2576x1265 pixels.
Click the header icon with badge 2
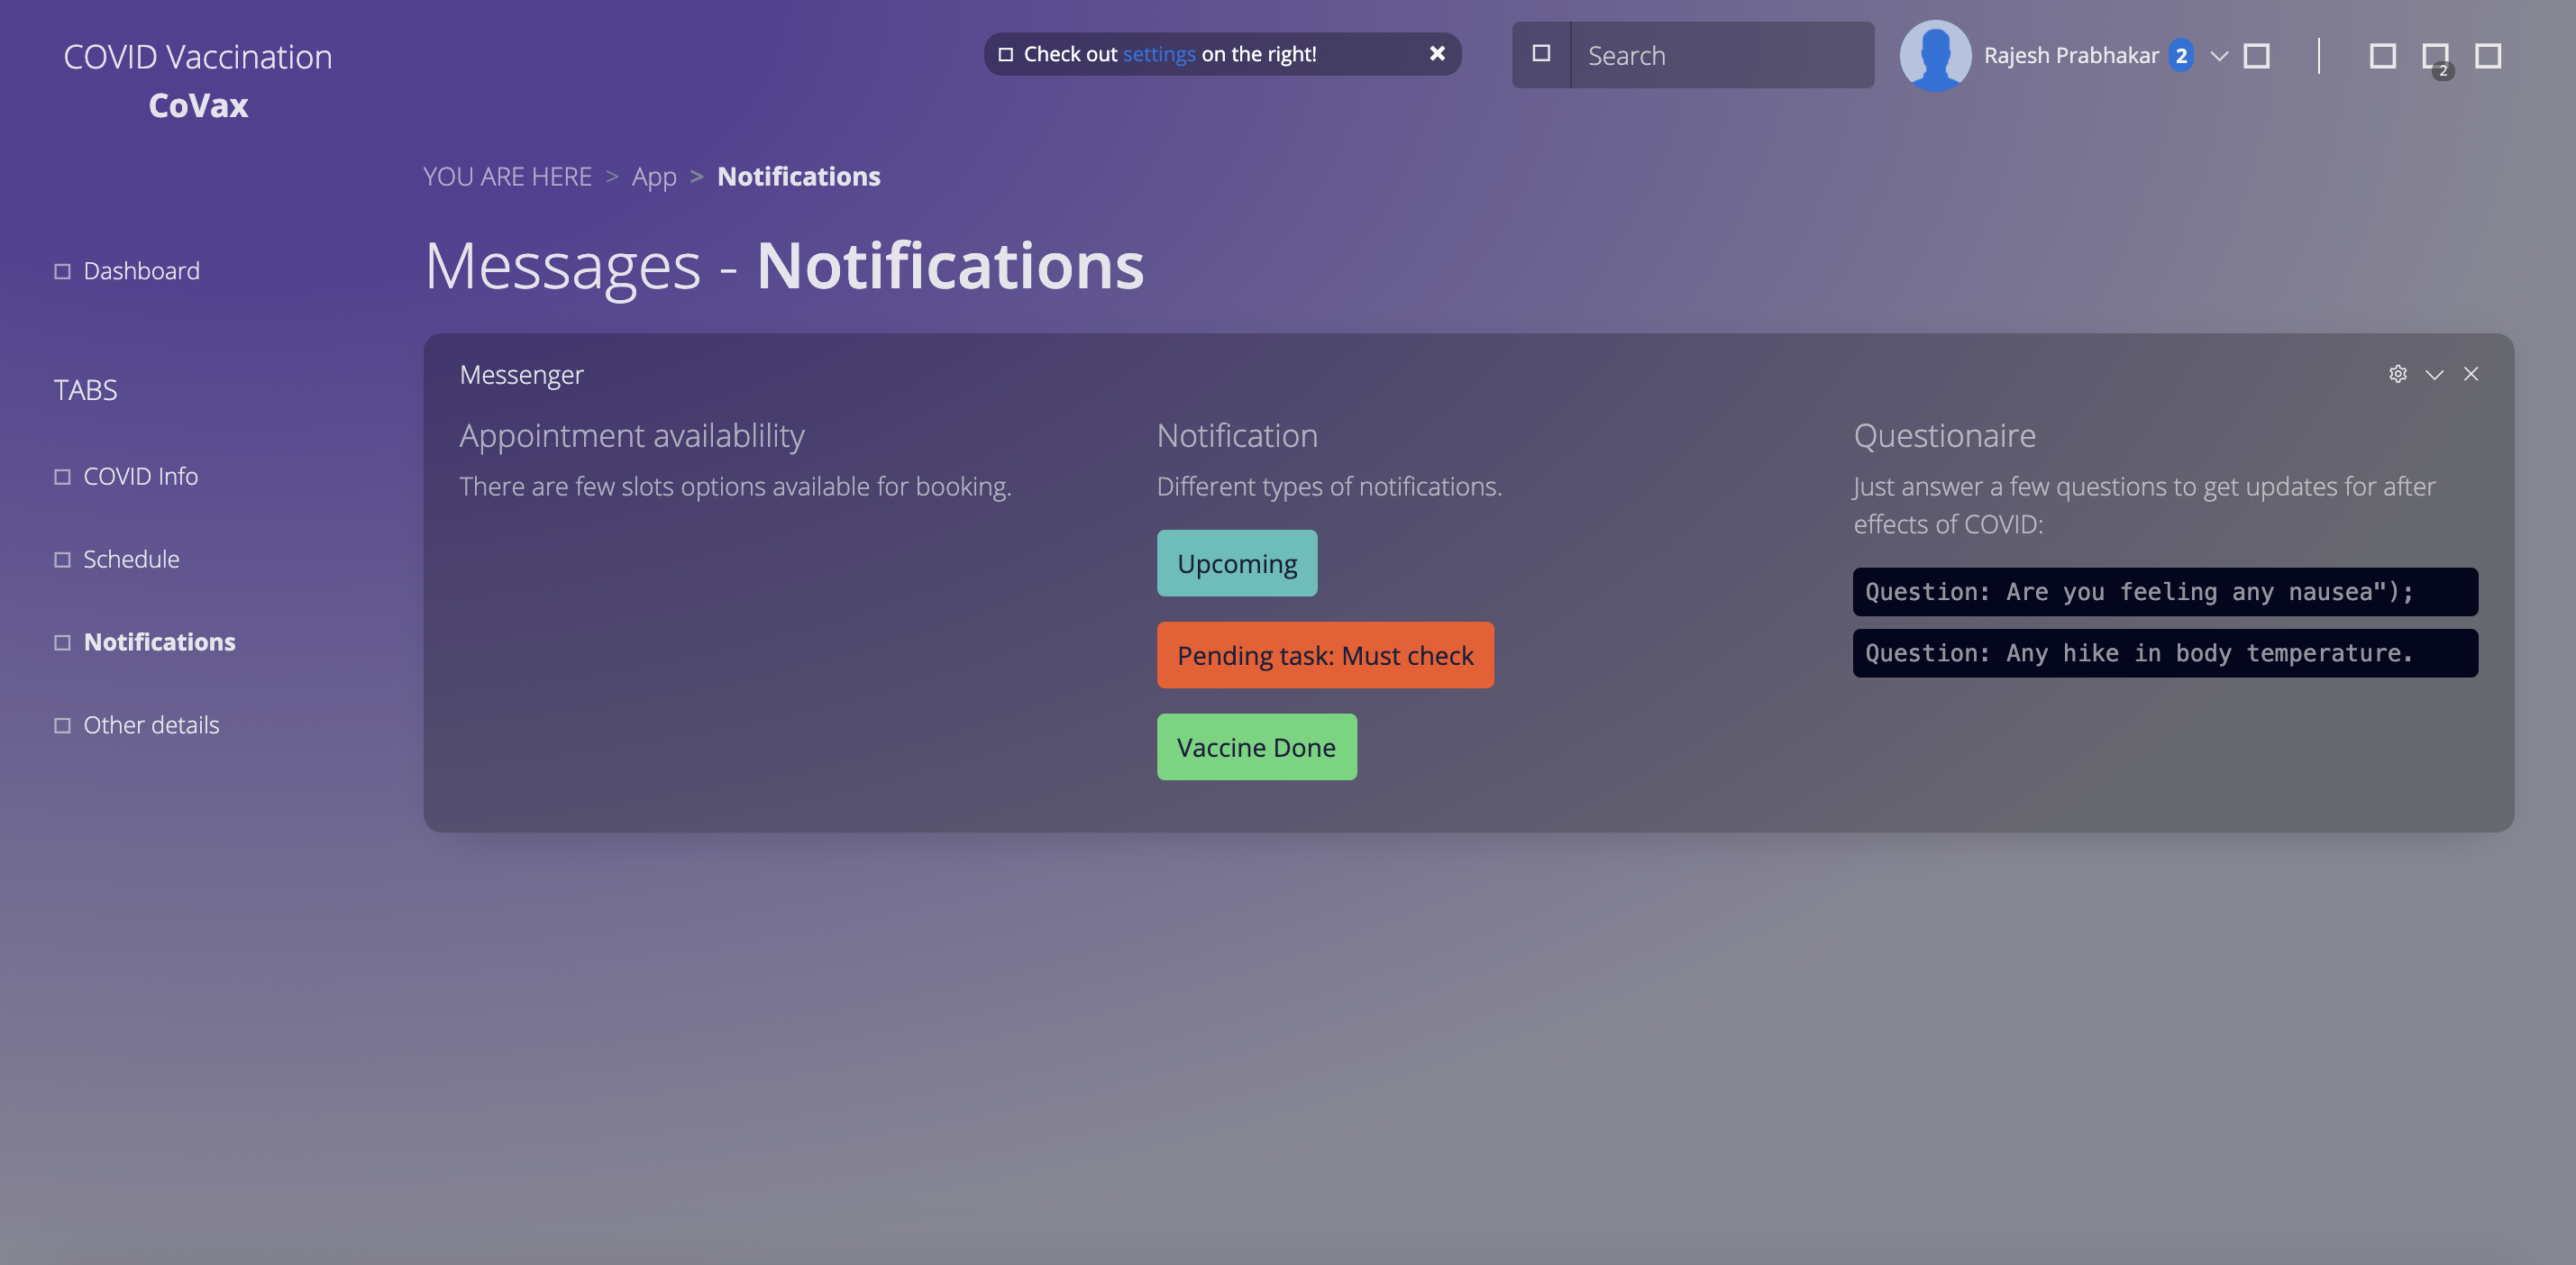click(2435, 56)
